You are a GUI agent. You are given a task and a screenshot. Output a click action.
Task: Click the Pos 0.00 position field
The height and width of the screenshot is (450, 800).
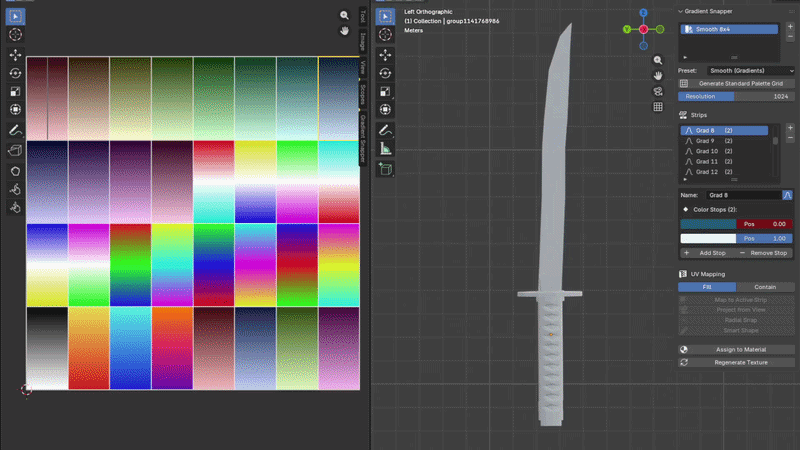tap(764, 224)
